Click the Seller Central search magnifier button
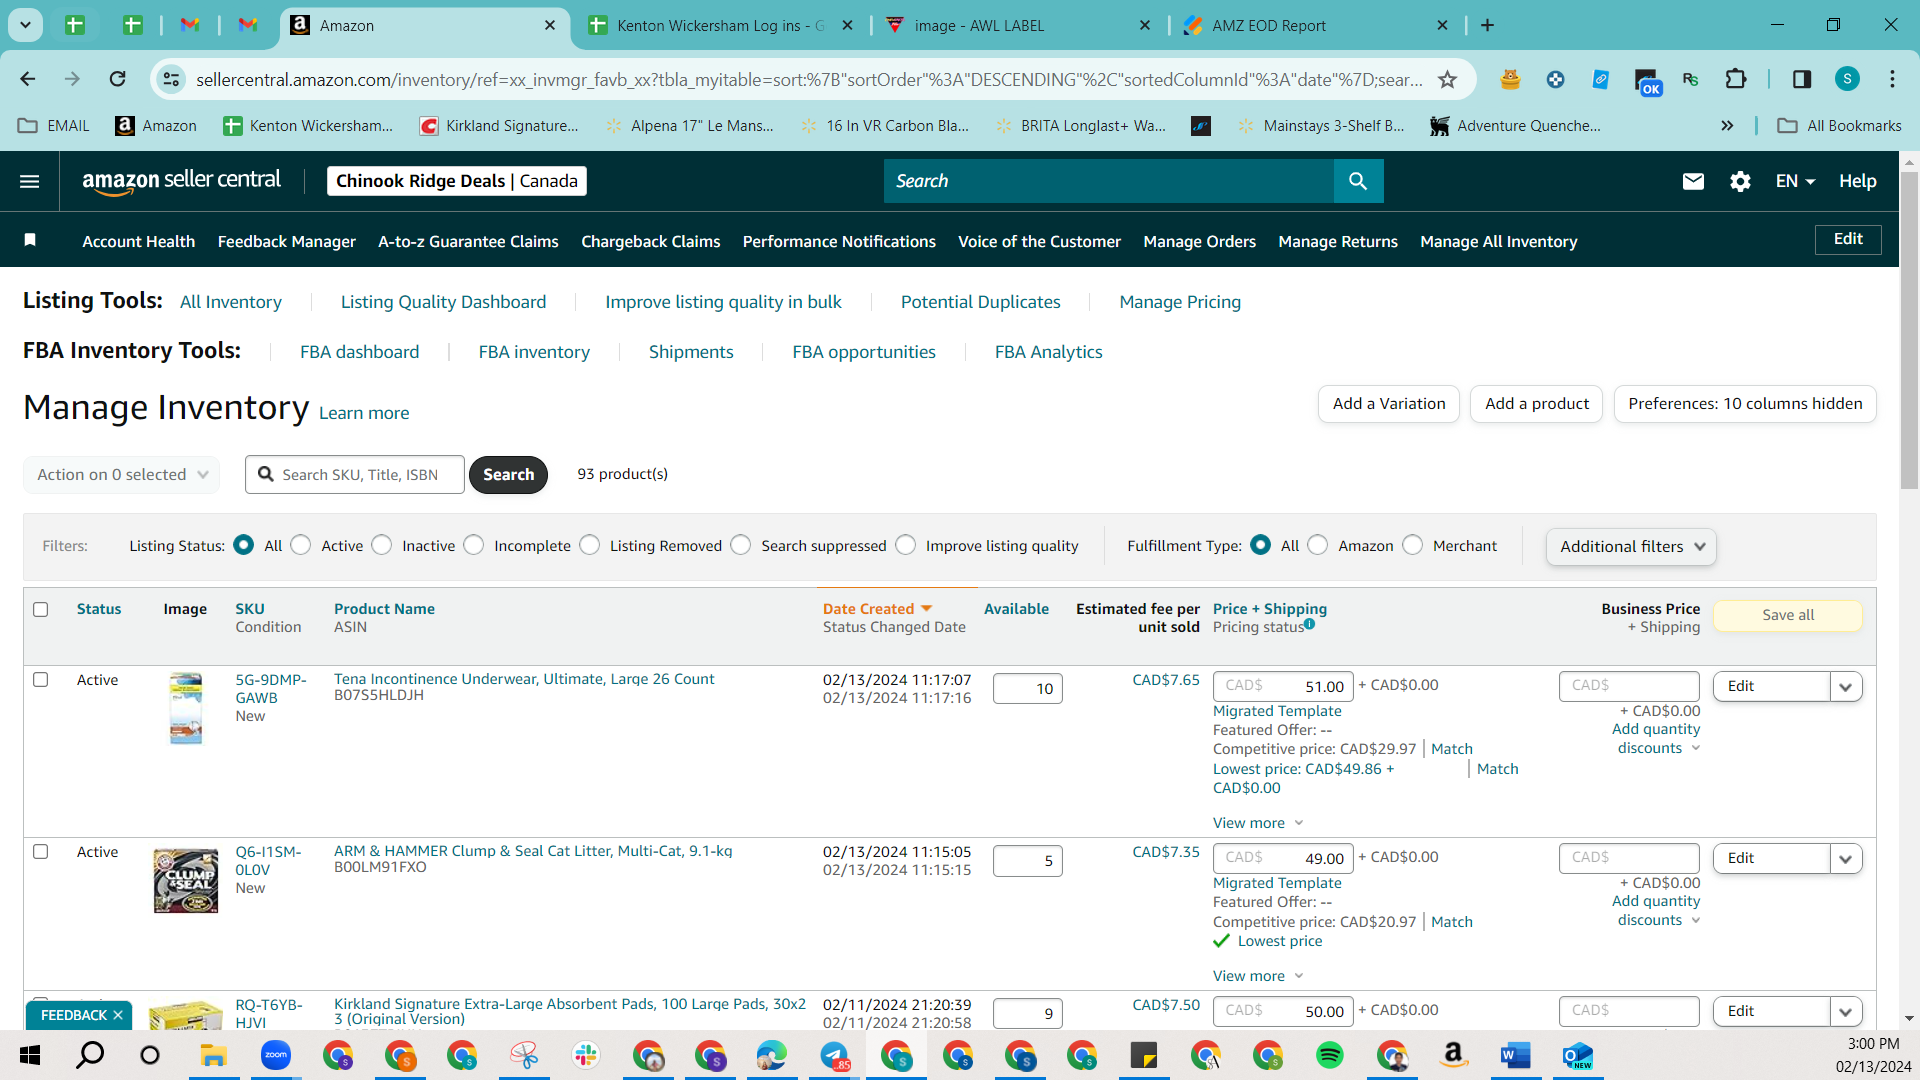Image resolution: width=1920 pixels, height=1080 pixels. (x=1358, y=181)
